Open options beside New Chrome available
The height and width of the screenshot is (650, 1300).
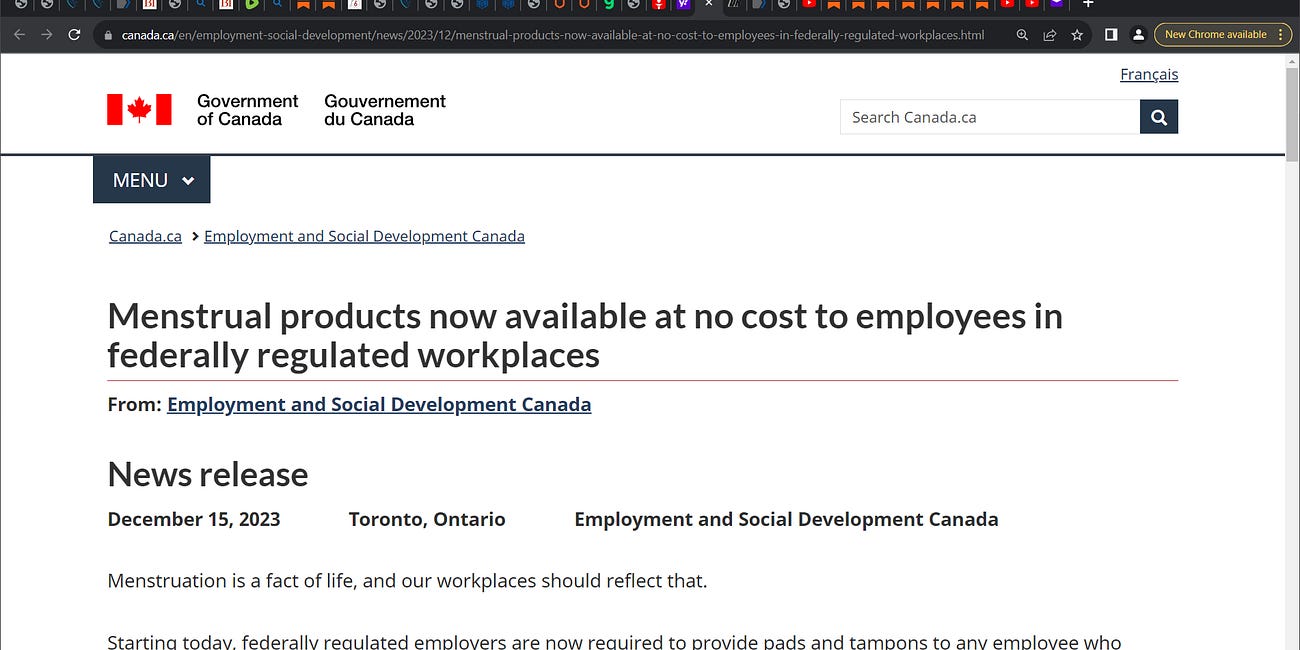(x=1279, y=33)
